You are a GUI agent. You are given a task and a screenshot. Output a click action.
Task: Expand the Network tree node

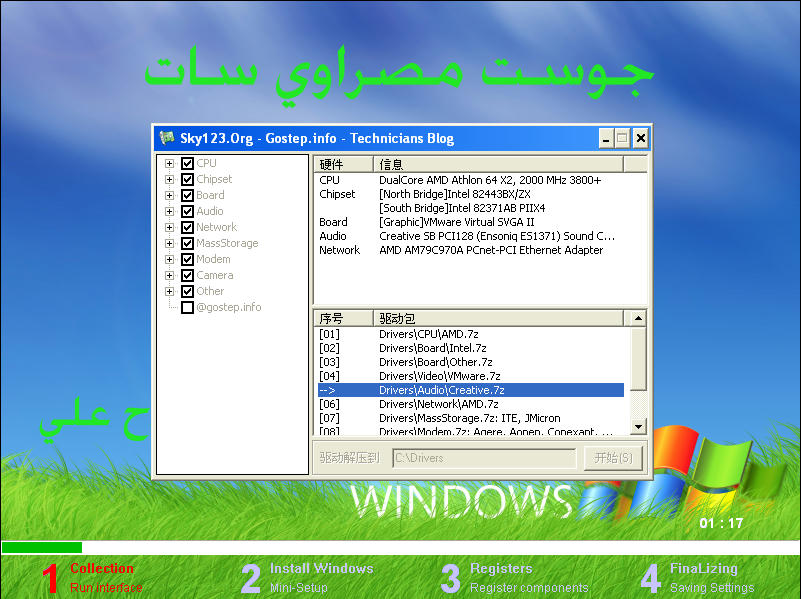coord(169,227)
